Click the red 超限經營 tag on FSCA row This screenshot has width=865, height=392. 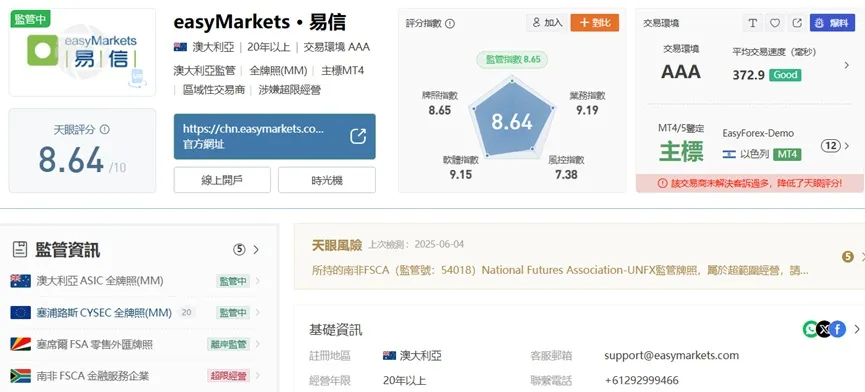pyautogui.click(x=228, y=377)
